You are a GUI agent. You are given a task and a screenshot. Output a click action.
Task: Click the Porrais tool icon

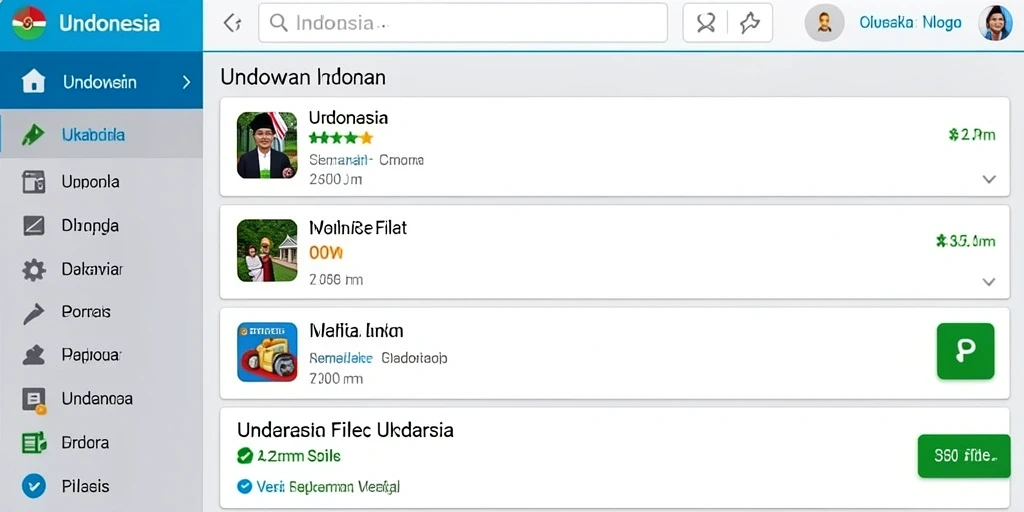pos(33,313)
